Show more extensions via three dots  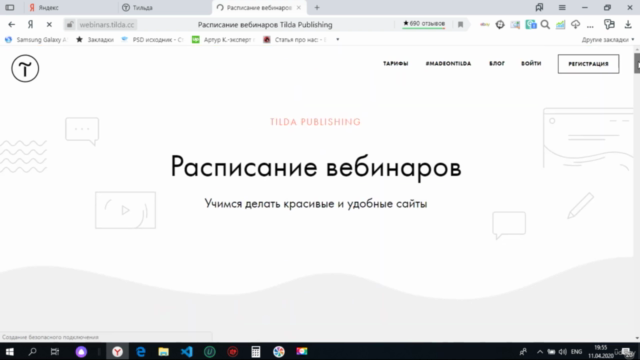[590, 25]
